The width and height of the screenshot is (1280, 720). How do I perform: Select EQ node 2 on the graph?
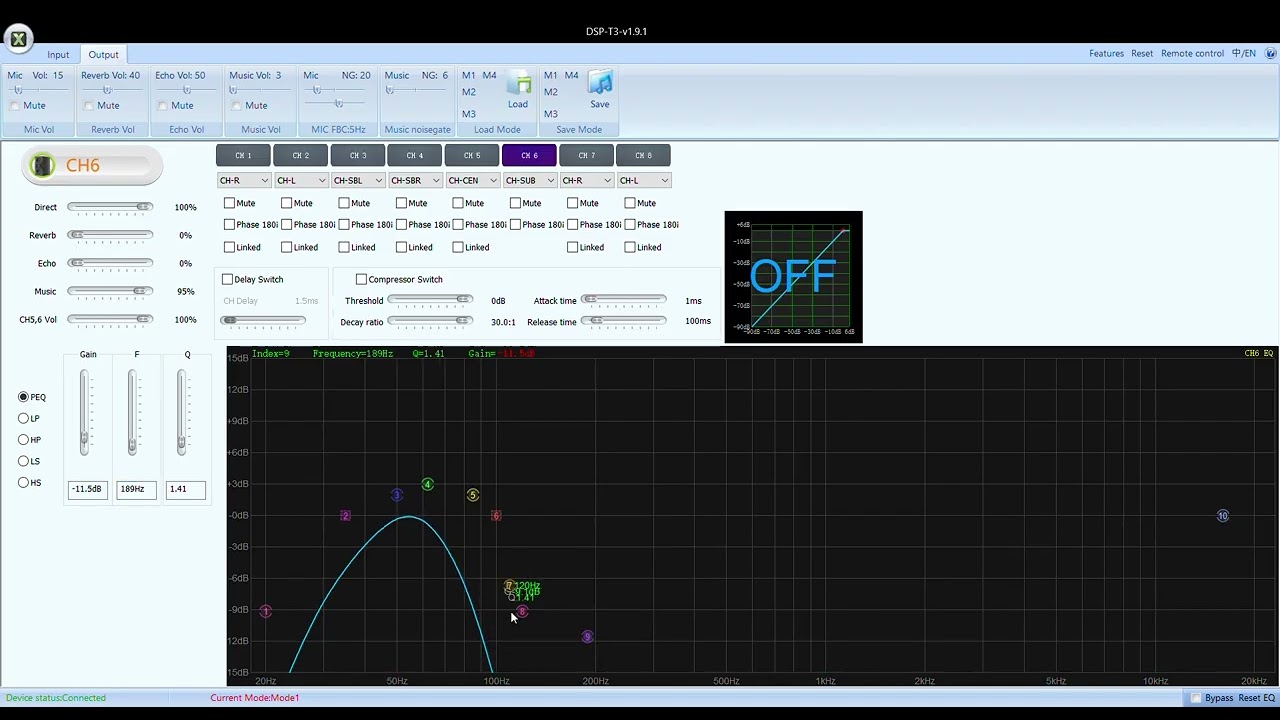[x=345, y=516]
